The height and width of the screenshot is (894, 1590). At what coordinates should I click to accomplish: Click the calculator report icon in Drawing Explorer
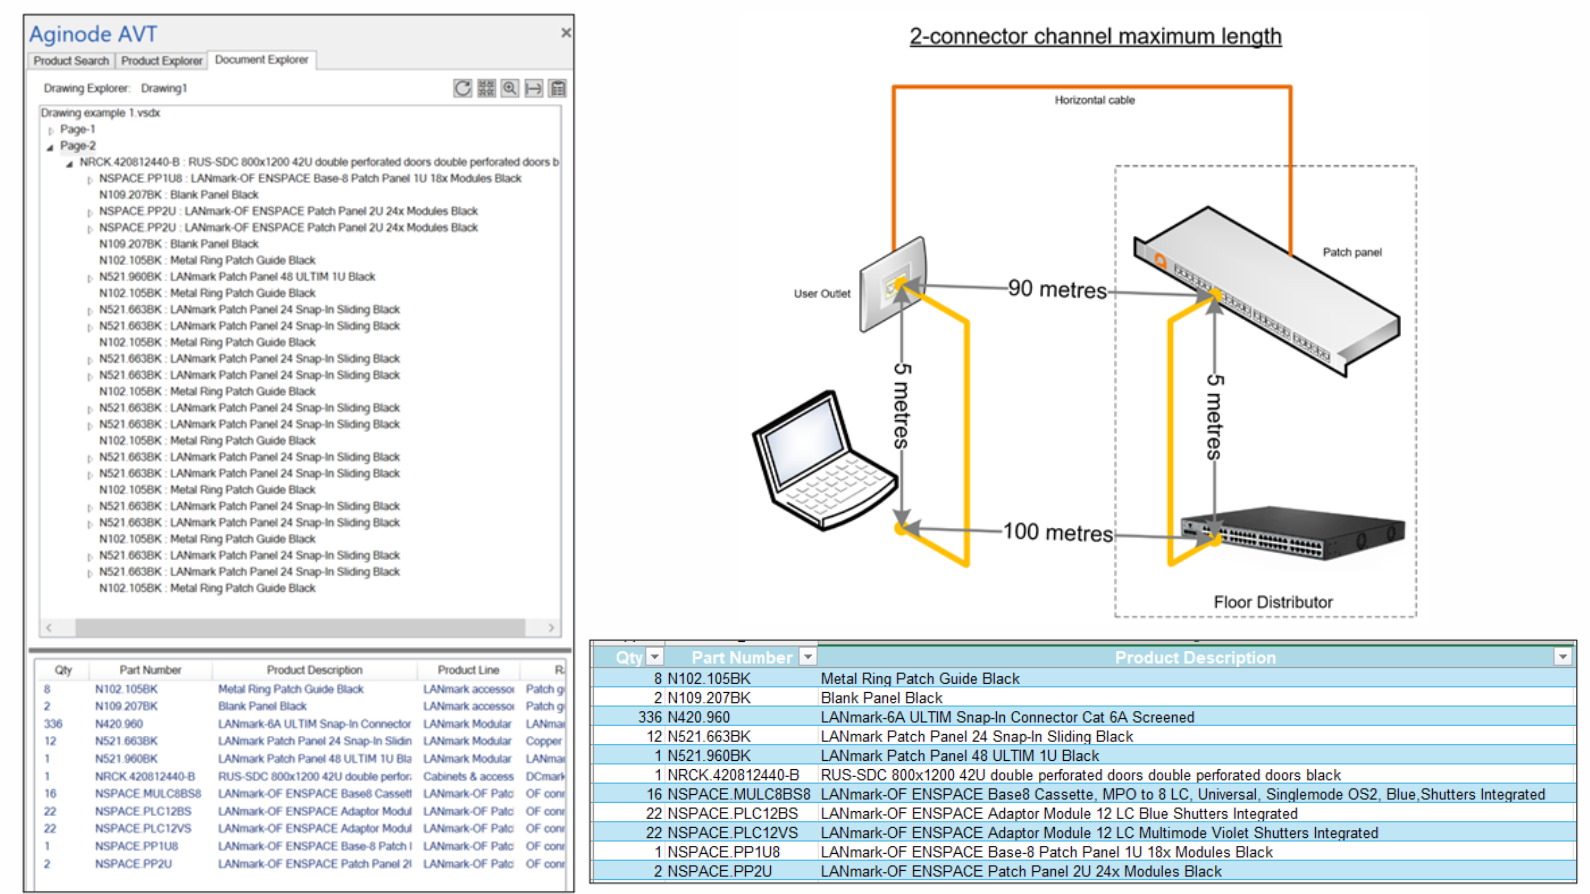pos(558,88)
